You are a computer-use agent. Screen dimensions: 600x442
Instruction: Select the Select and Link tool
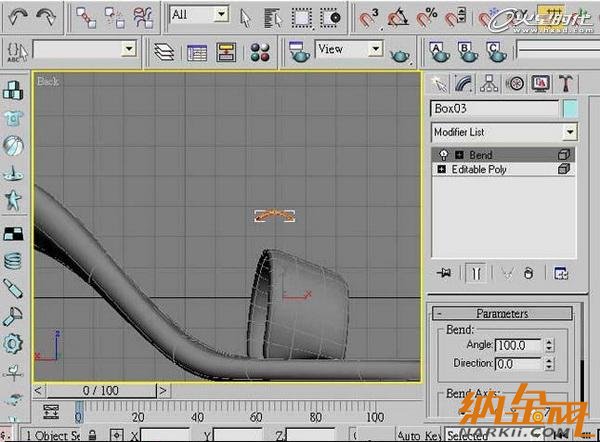tap(87, 16)
